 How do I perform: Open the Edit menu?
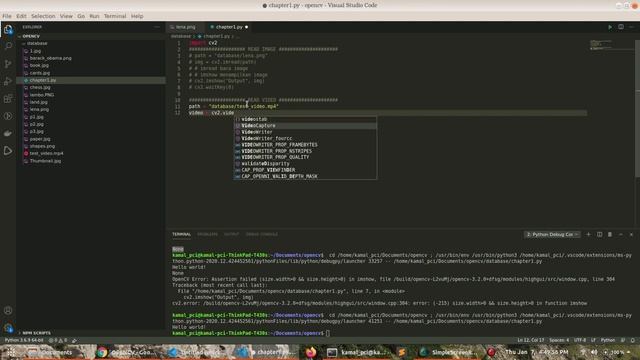tap(21, 16)
